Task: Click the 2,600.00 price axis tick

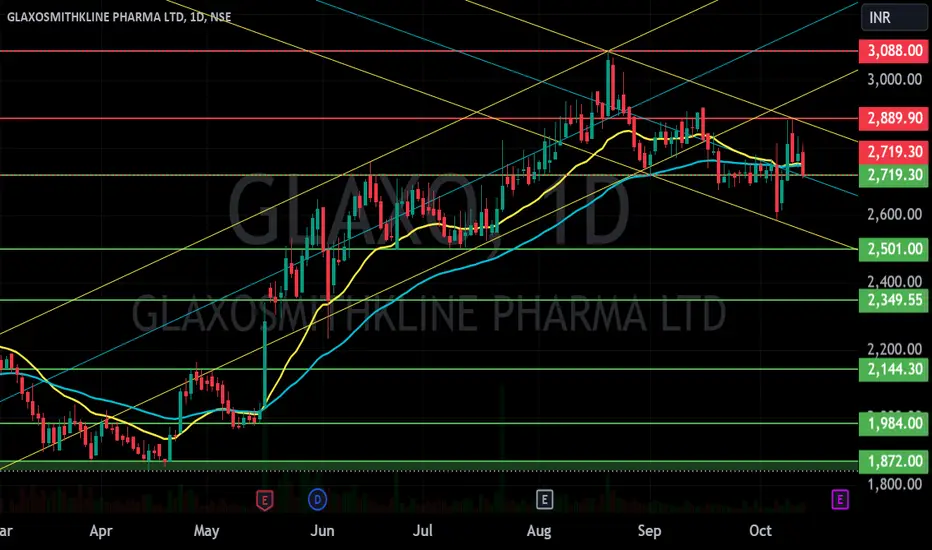Action: tap(895, 215)
